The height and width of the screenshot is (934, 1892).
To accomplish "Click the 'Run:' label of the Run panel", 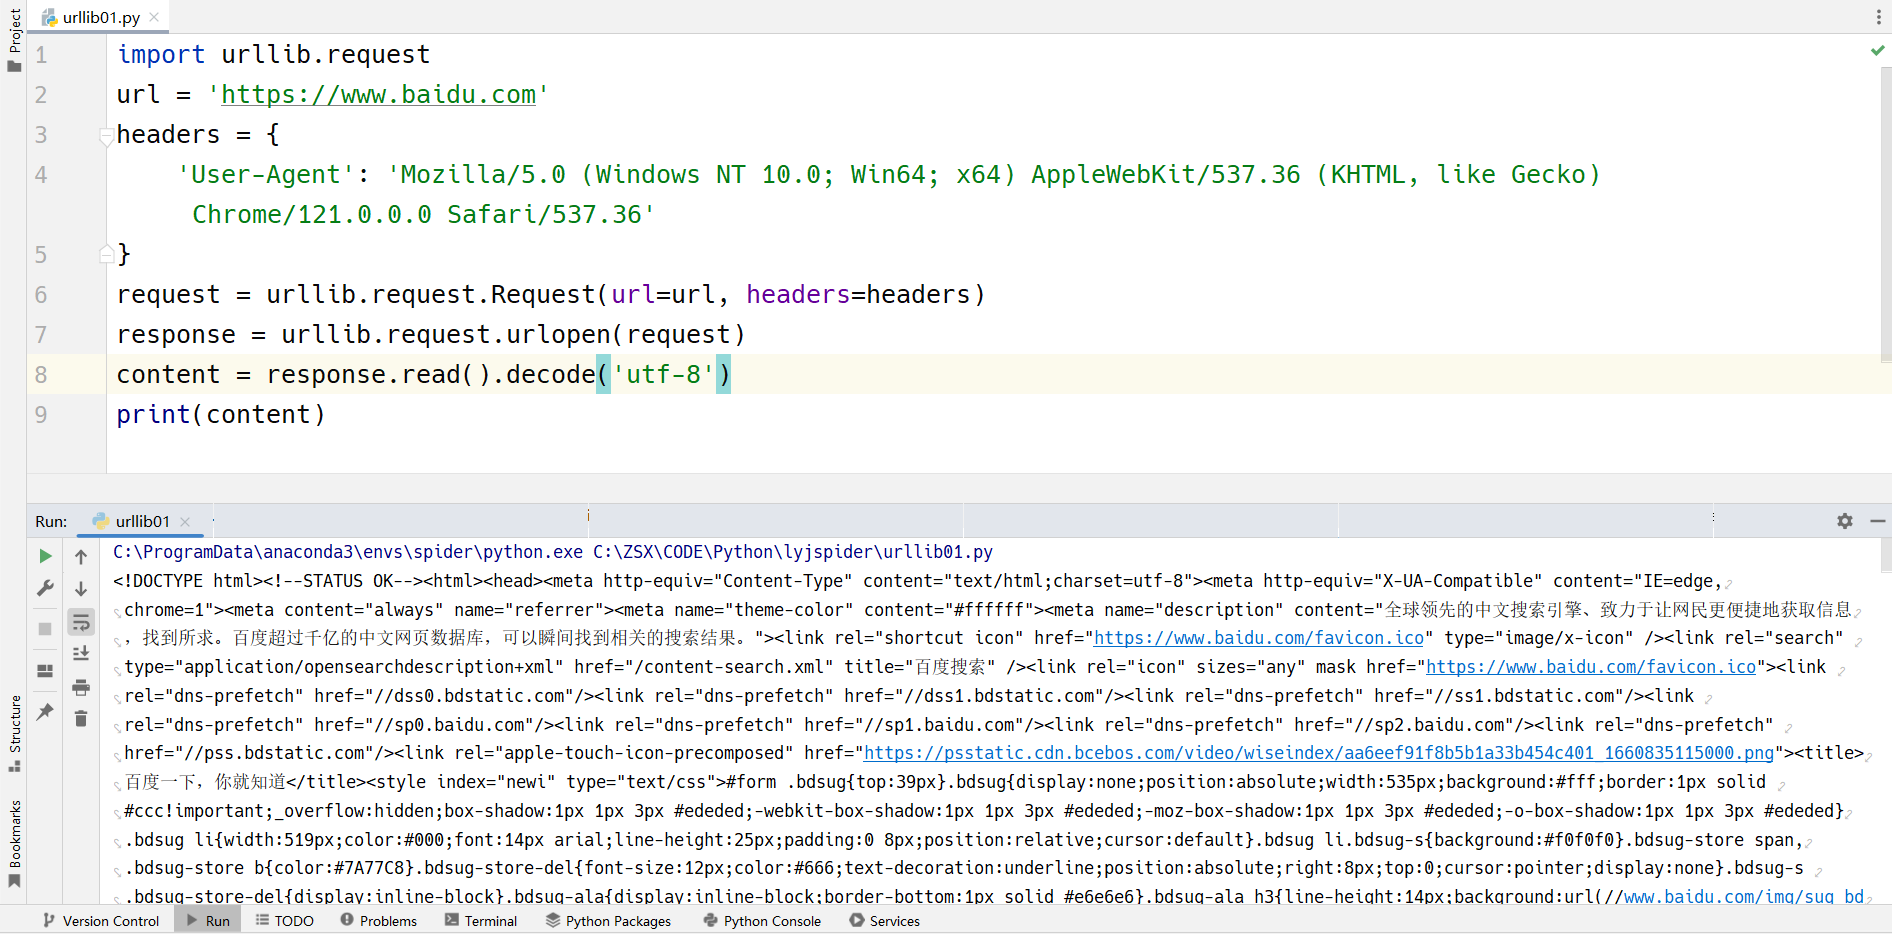I will coord(51,521).
